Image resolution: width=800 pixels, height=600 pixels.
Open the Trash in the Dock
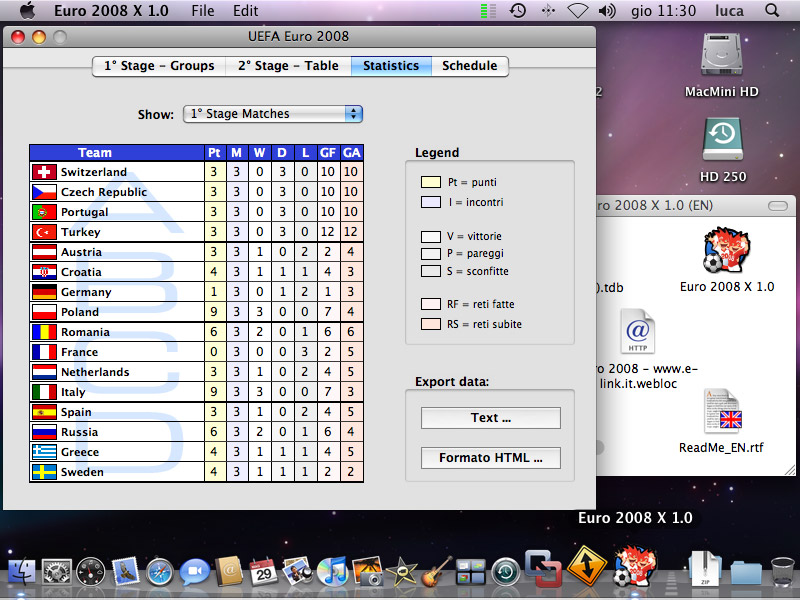[782, 571]
